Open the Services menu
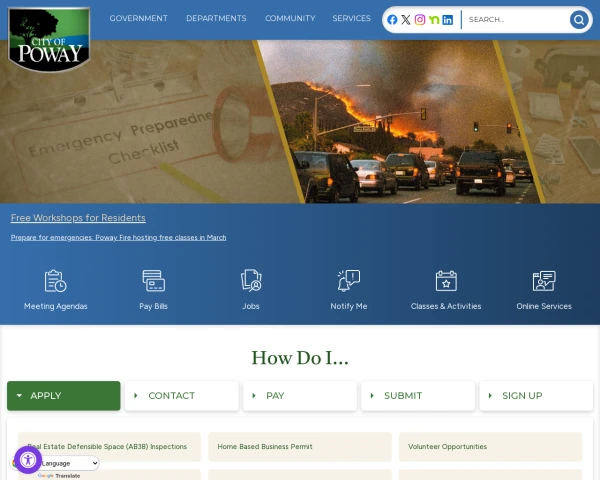 click(x=351, y=18)
